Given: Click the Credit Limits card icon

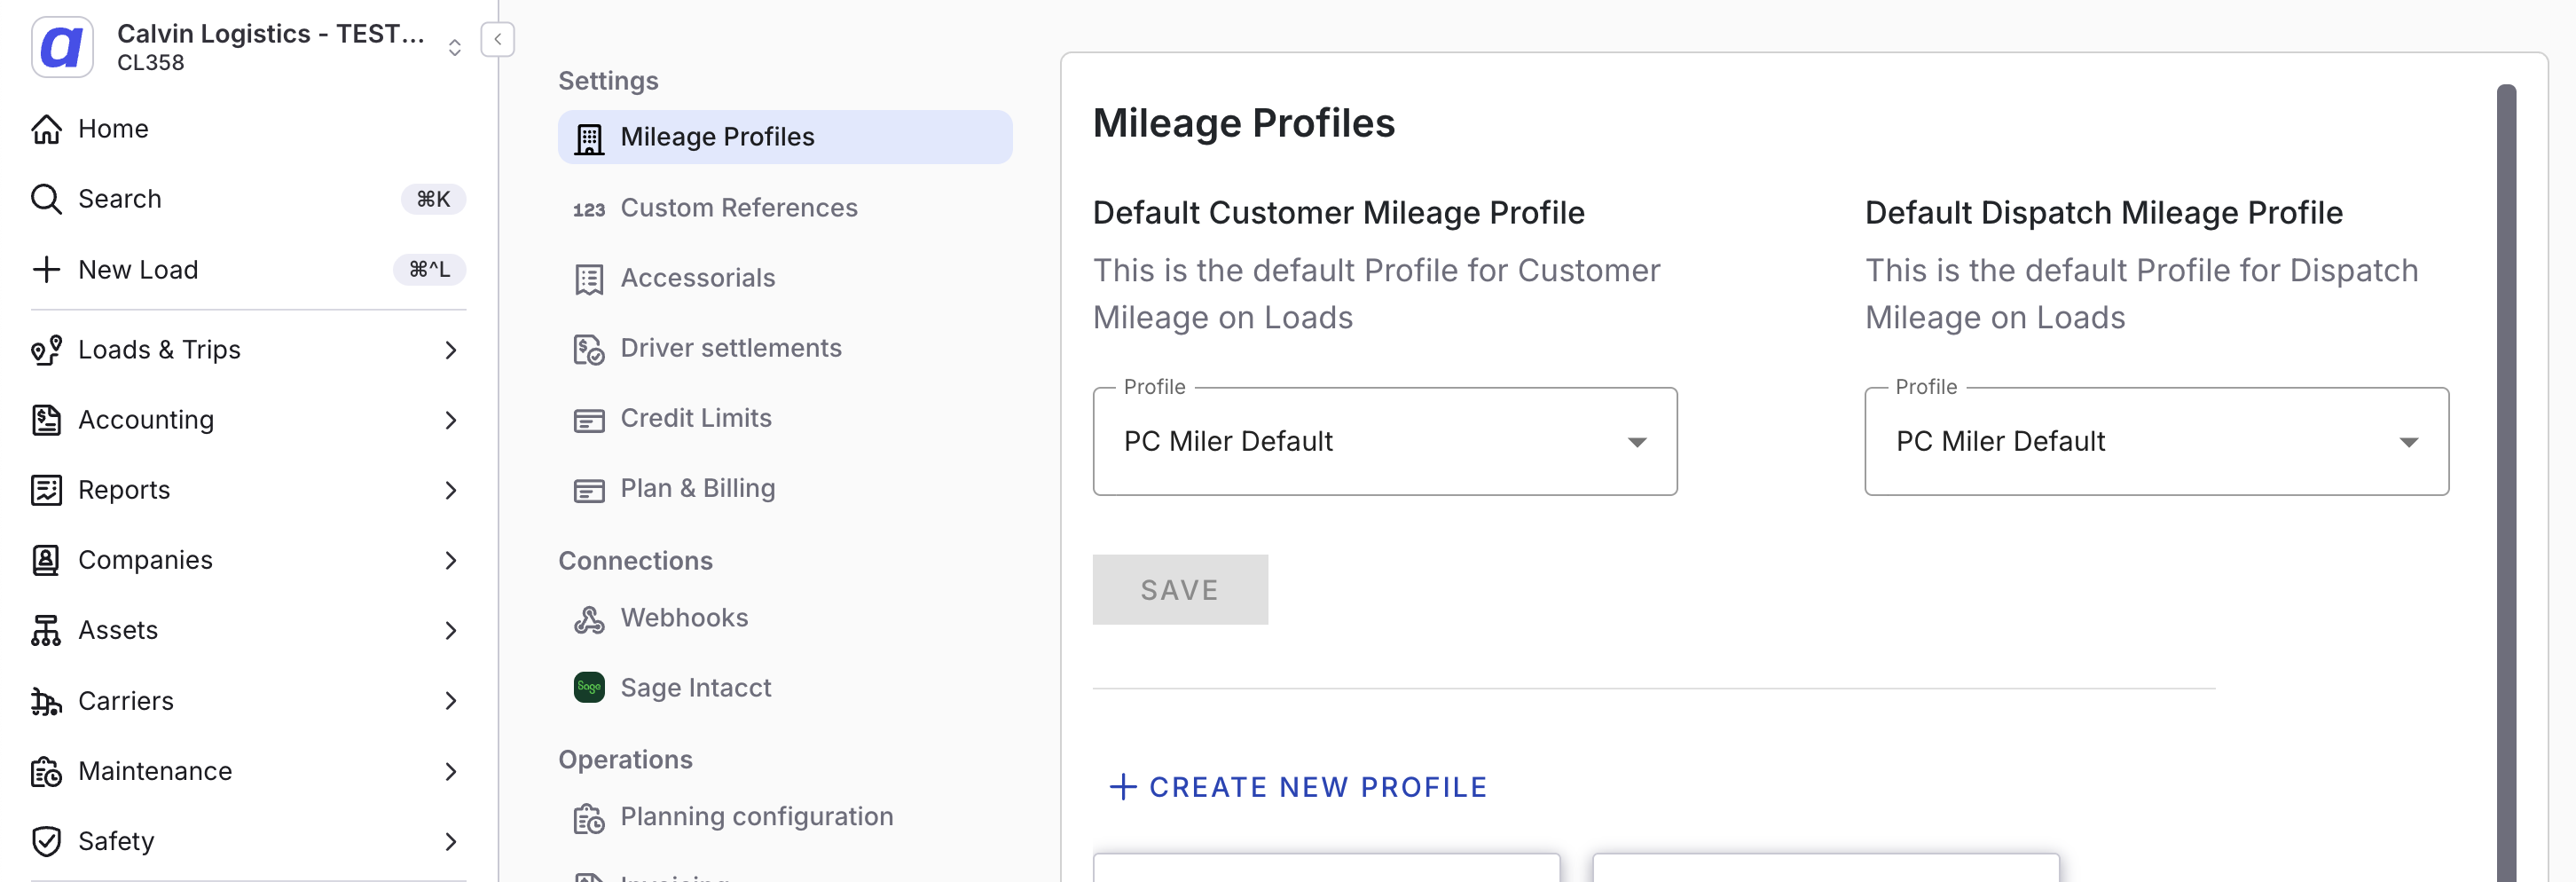Looking at the screenshot, I should [x=589, y=420].
